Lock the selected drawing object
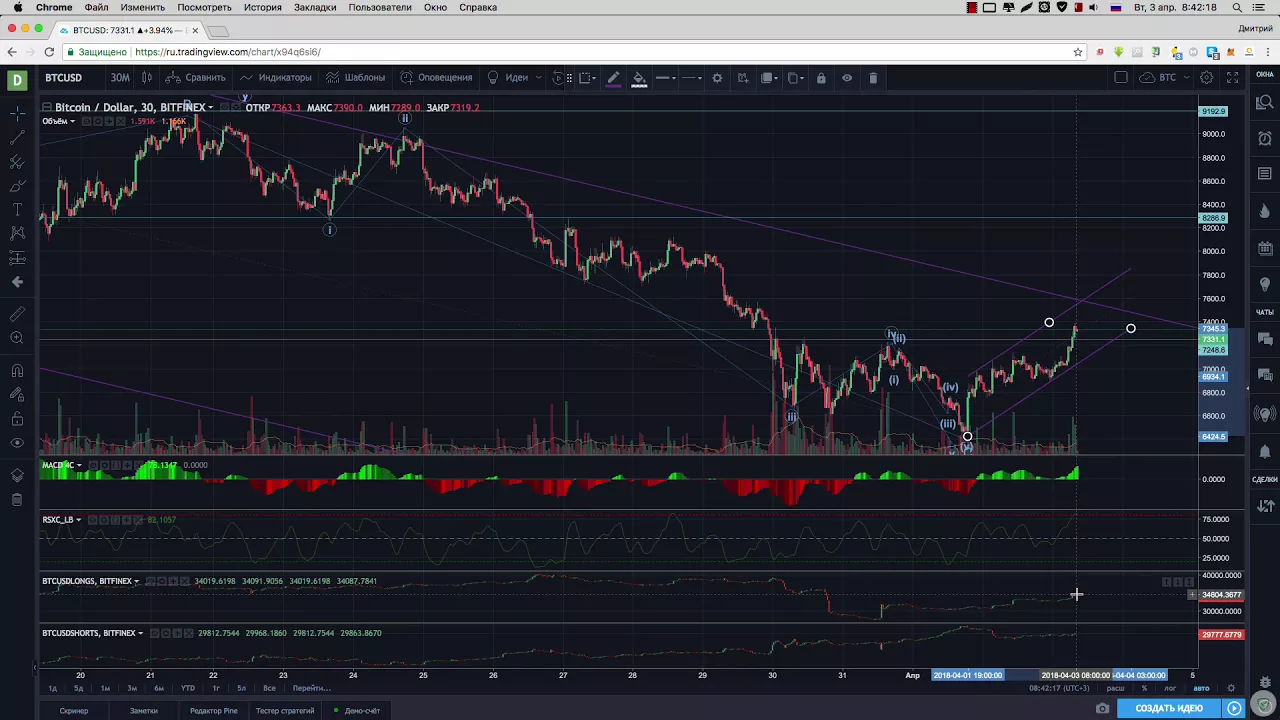 tap(821, 77)
